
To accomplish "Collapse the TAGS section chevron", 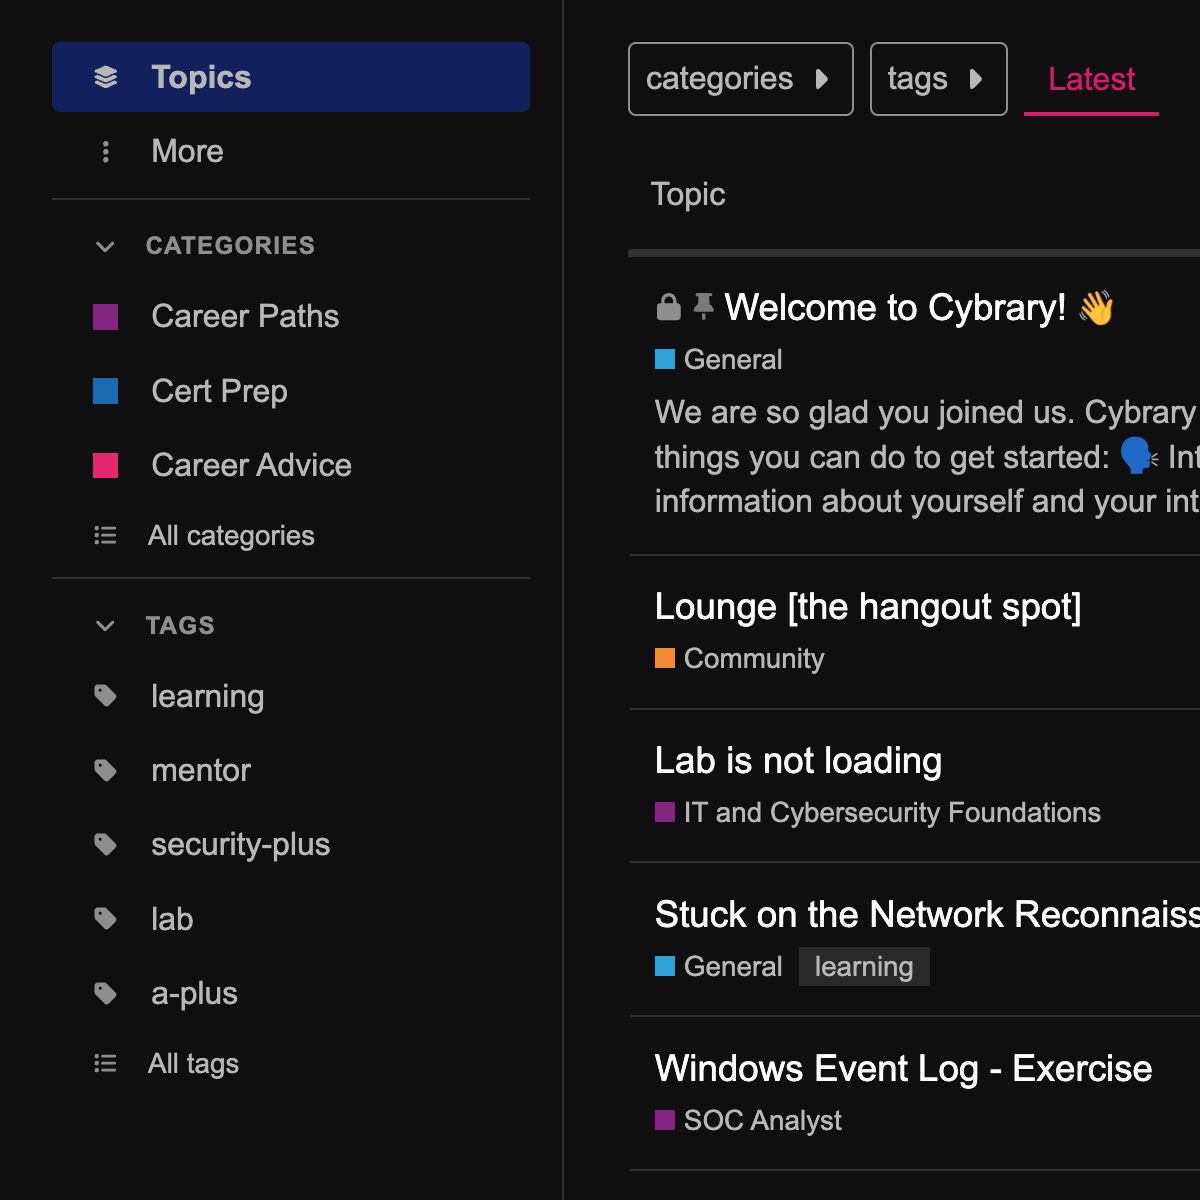I will (x=105, y=626).
